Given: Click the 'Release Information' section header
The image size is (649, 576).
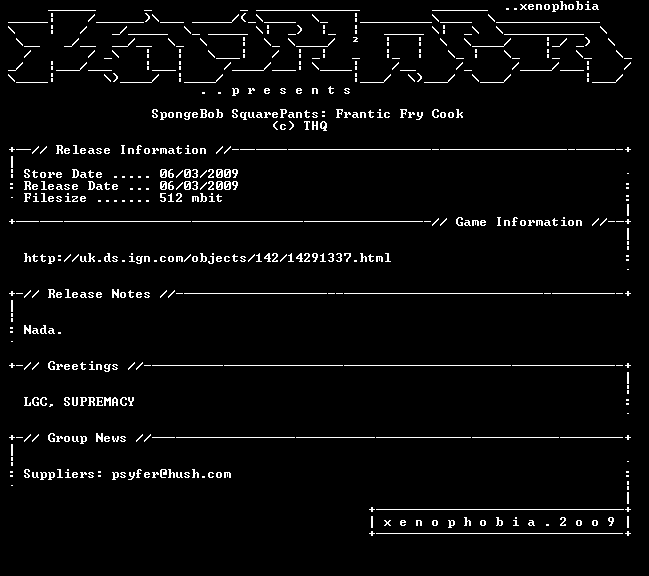Looking at the screenshot, I should pyautogui.click(x=131, y=150).
